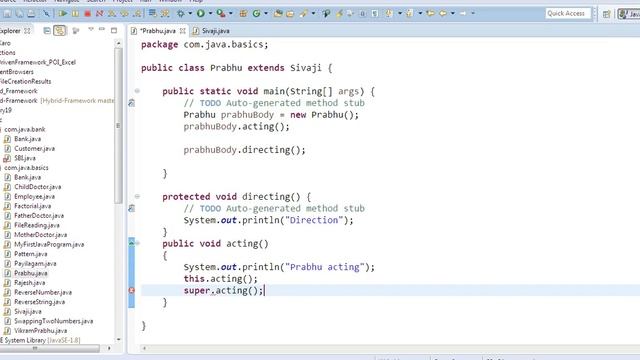
Task: Select Customer.java in the explorer
Action: pos(34,149)
